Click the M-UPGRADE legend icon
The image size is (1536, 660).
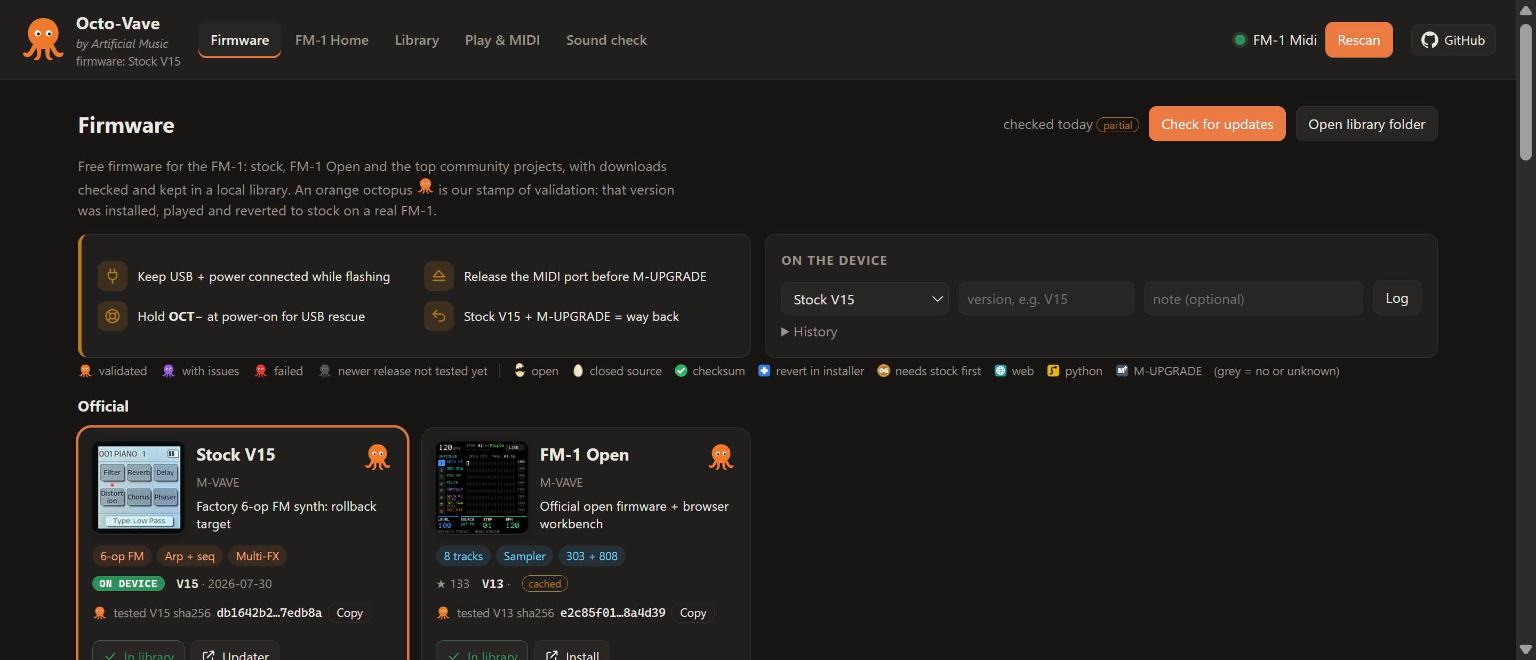pos(1122,371)
